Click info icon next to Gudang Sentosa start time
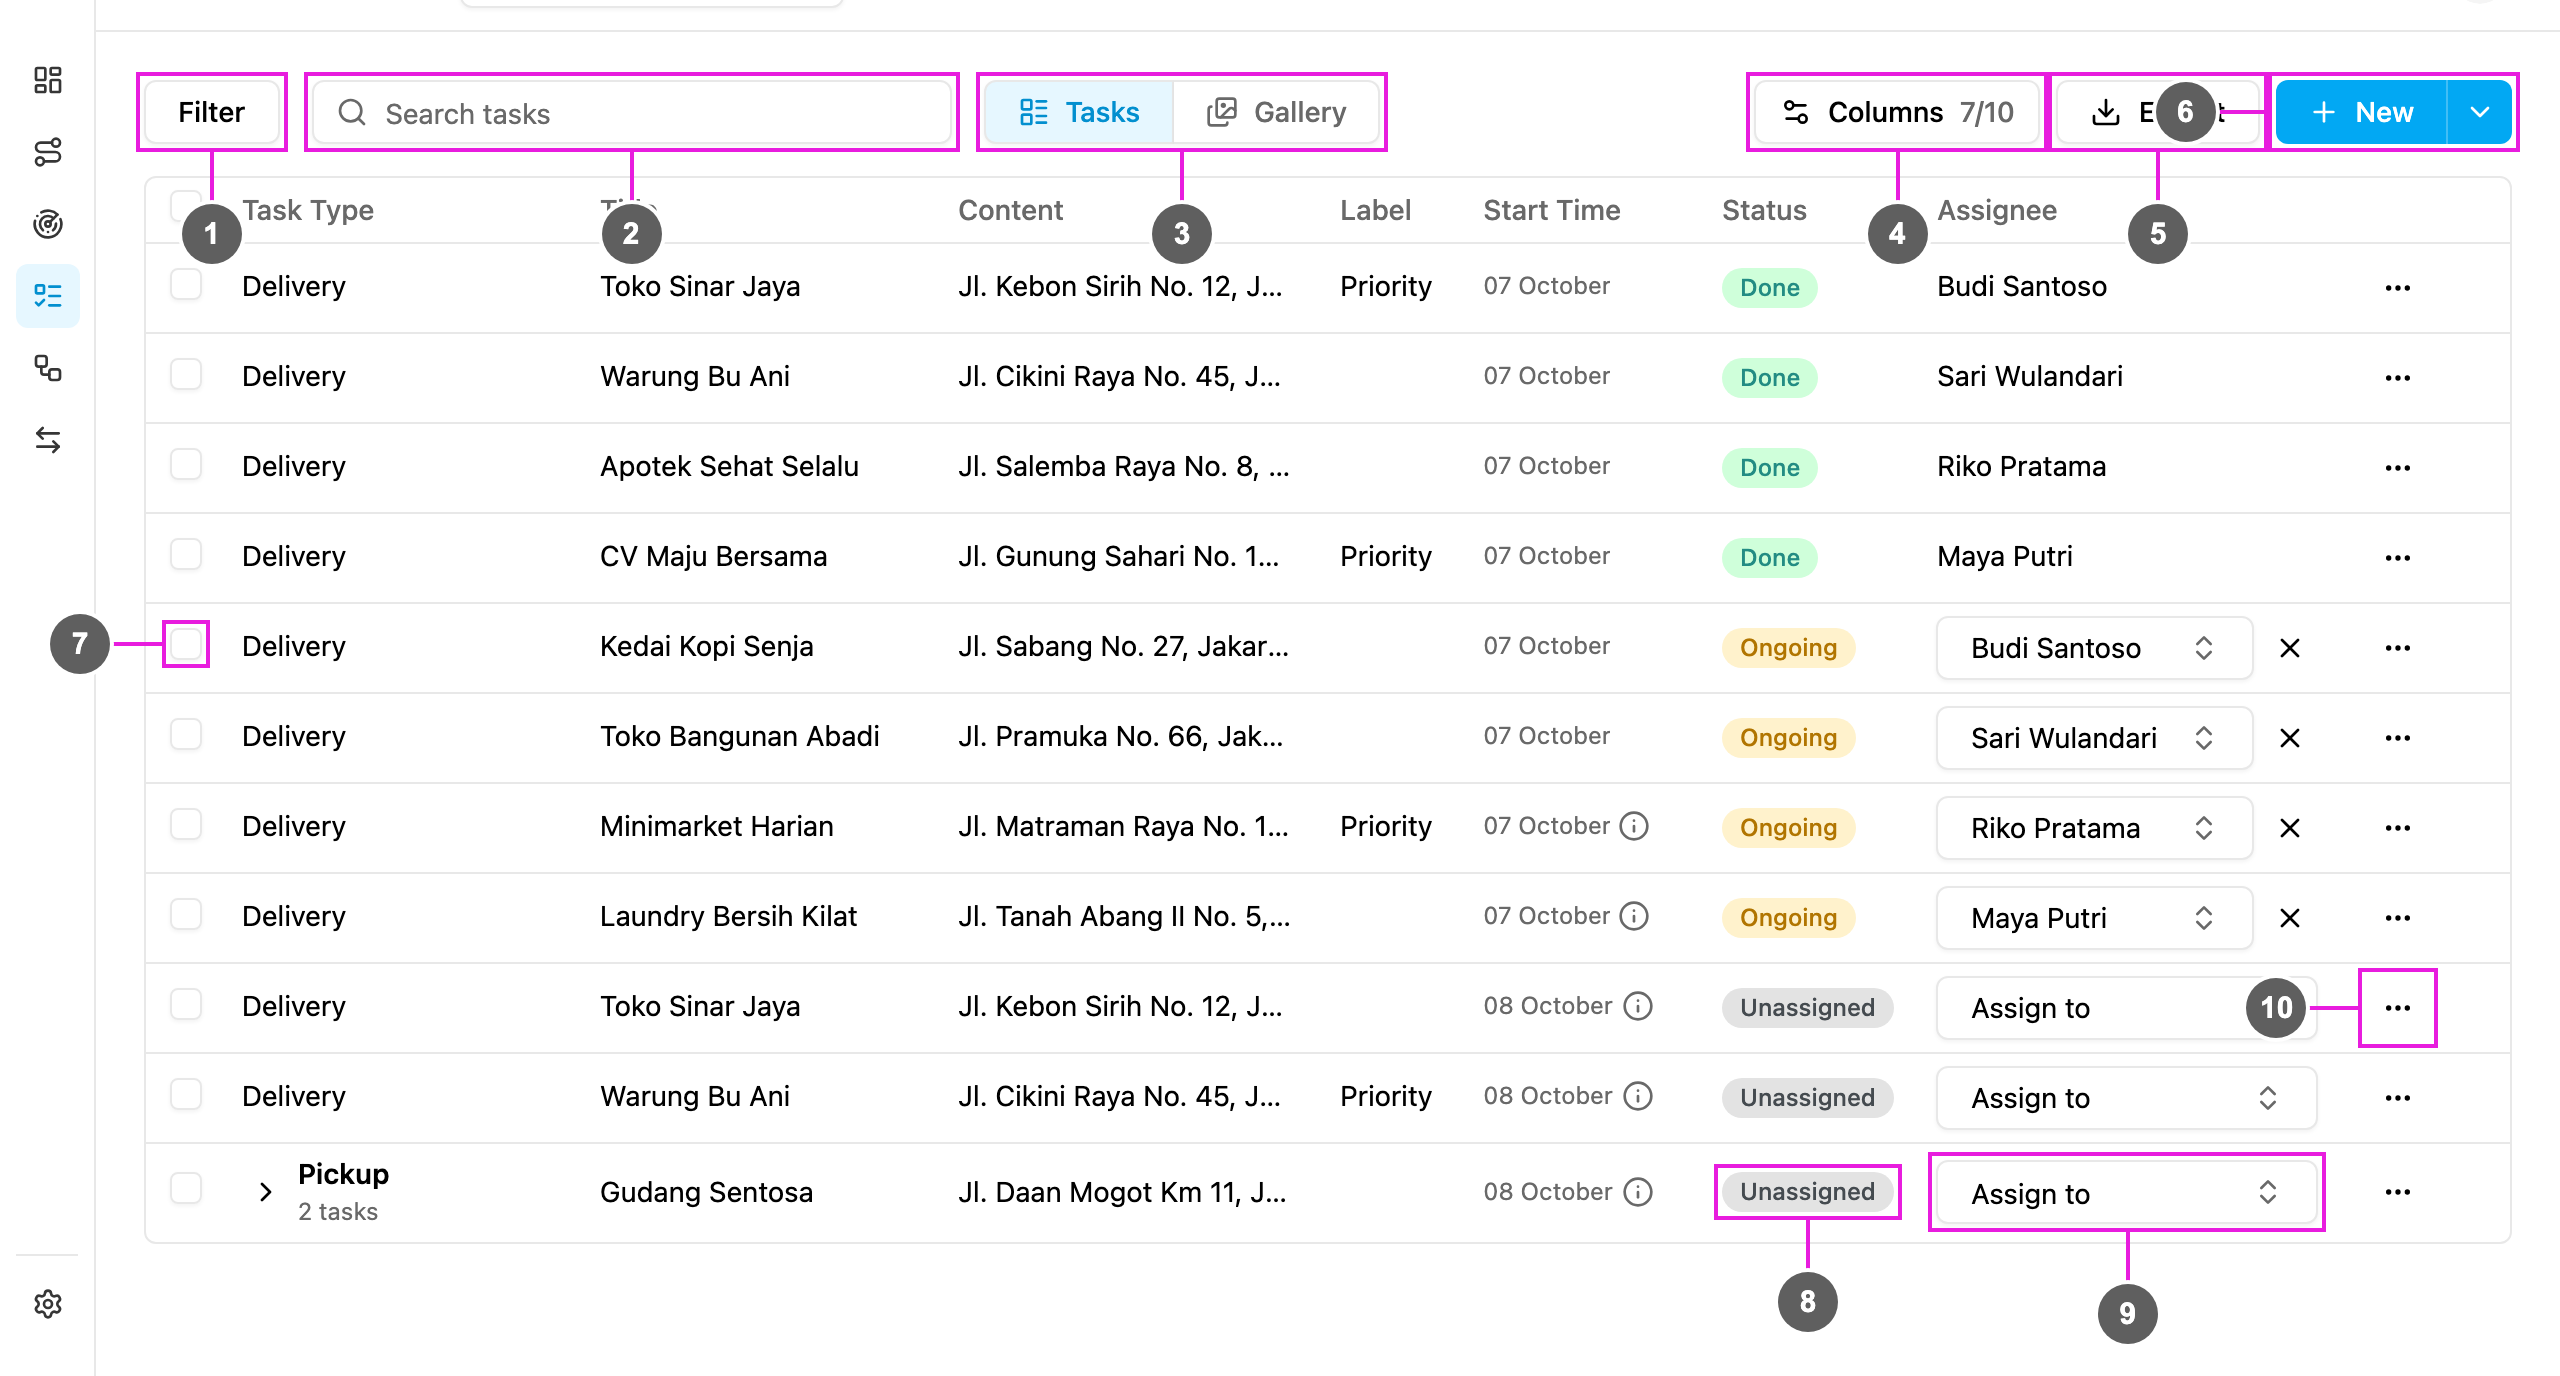 point(1638,1192)
